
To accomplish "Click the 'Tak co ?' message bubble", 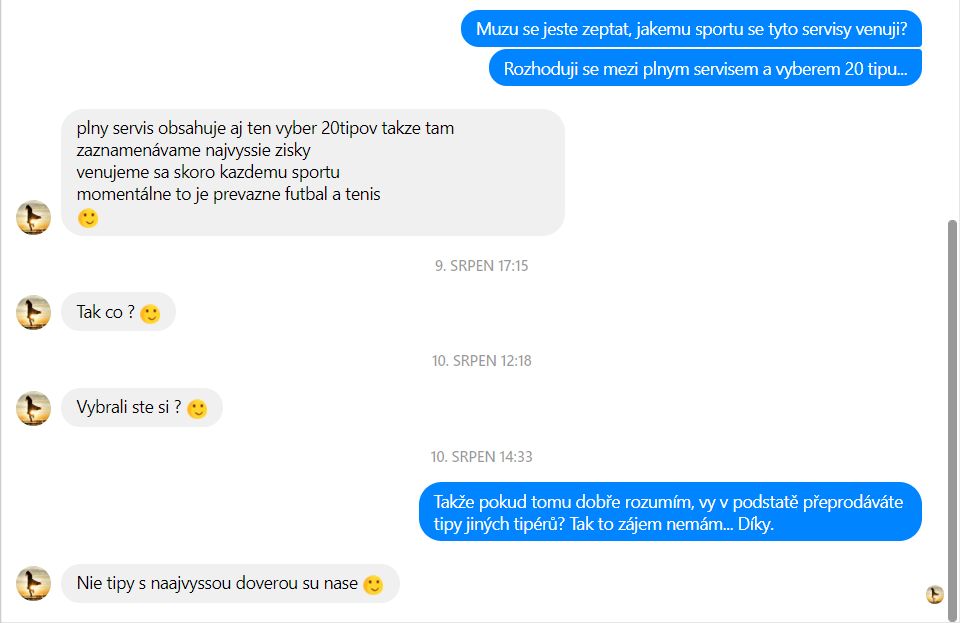I will point(118,312).
